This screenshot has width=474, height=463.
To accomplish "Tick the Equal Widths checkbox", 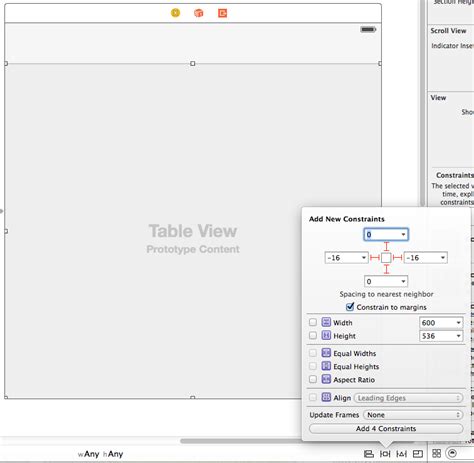I will 313,353.
